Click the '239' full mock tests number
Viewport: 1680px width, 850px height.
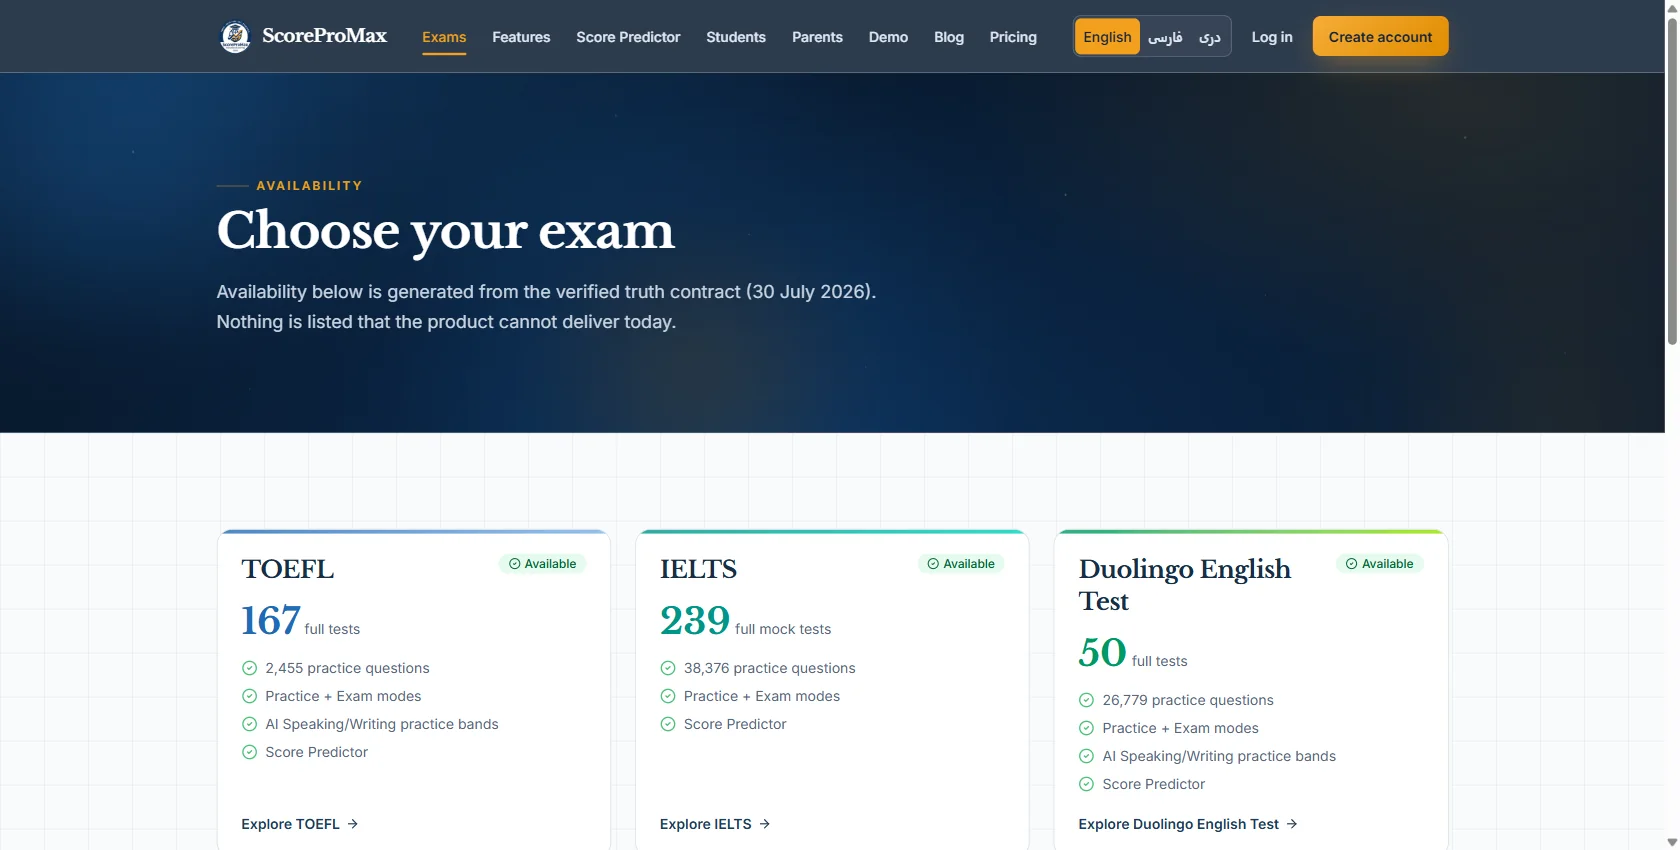695,621
